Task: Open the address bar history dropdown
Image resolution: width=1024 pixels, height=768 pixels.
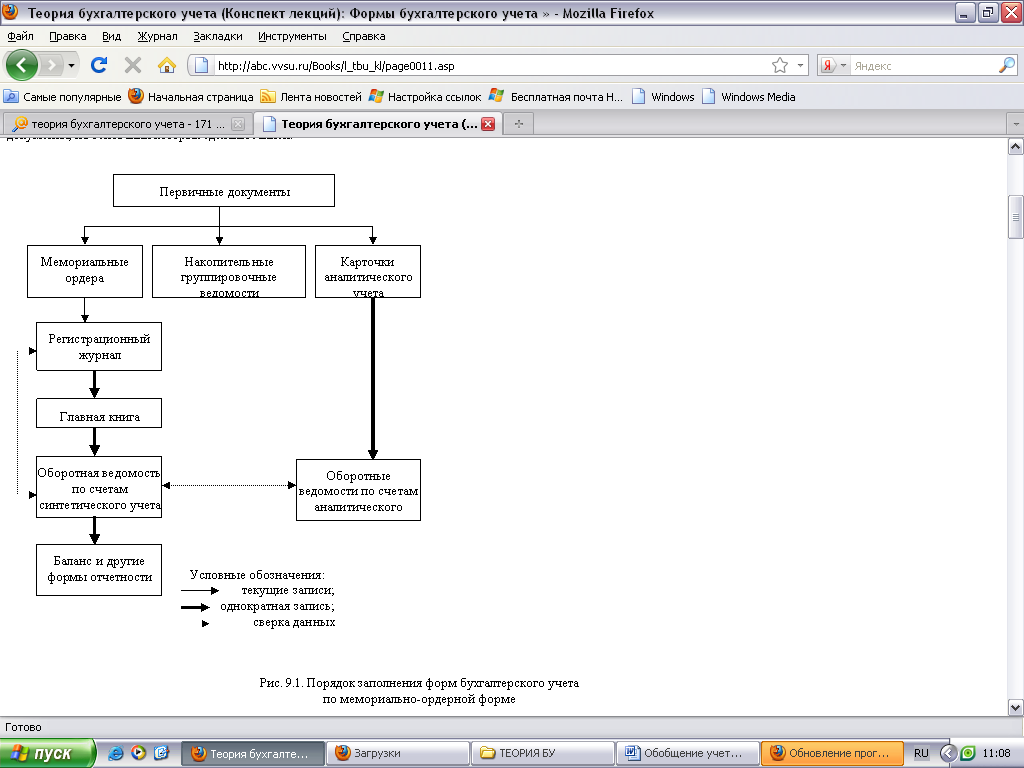Action: pyautogui.click(x=800, y=65)
